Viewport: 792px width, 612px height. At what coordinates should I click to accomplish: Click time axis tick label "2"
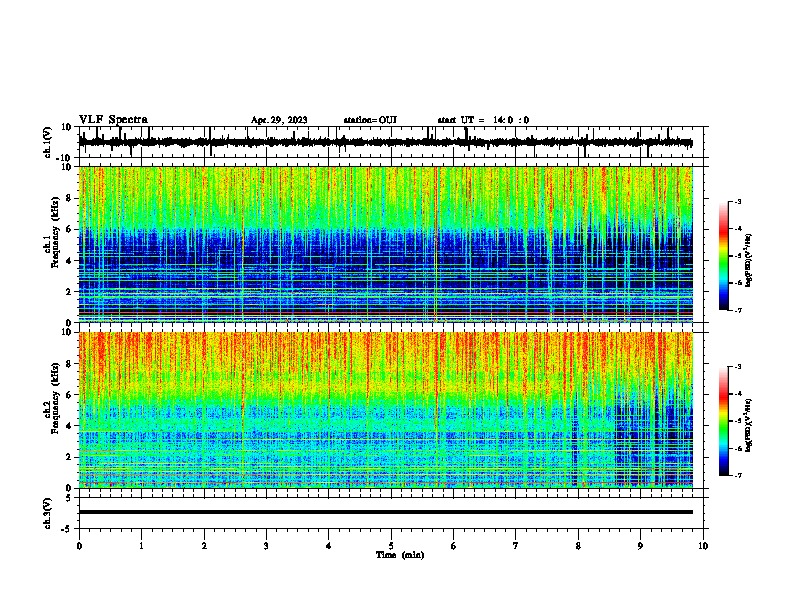click(204, 546)
